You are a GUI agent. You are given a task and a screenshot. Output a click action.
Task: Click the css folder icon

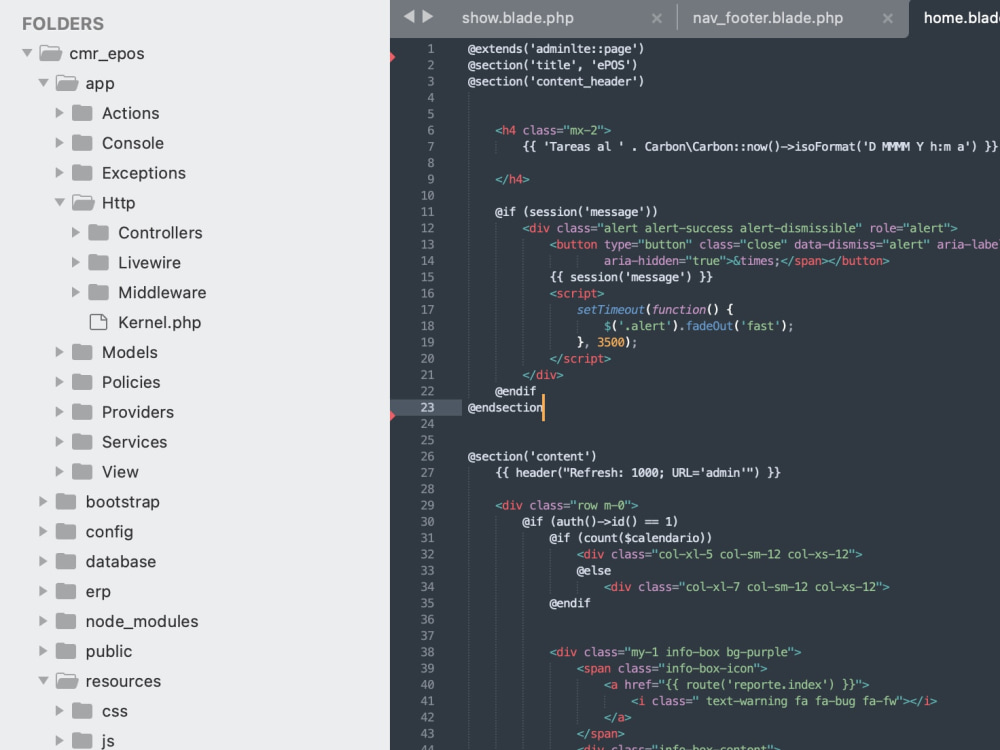click(x=82, y=710)
